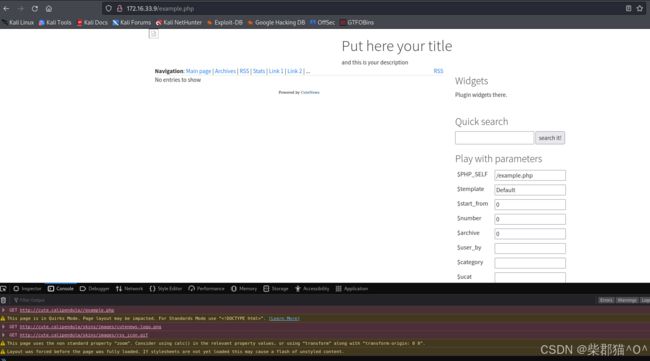The image size is (650, 361).
Task: Go back using the browser back arrow
Action: [6, 8]
